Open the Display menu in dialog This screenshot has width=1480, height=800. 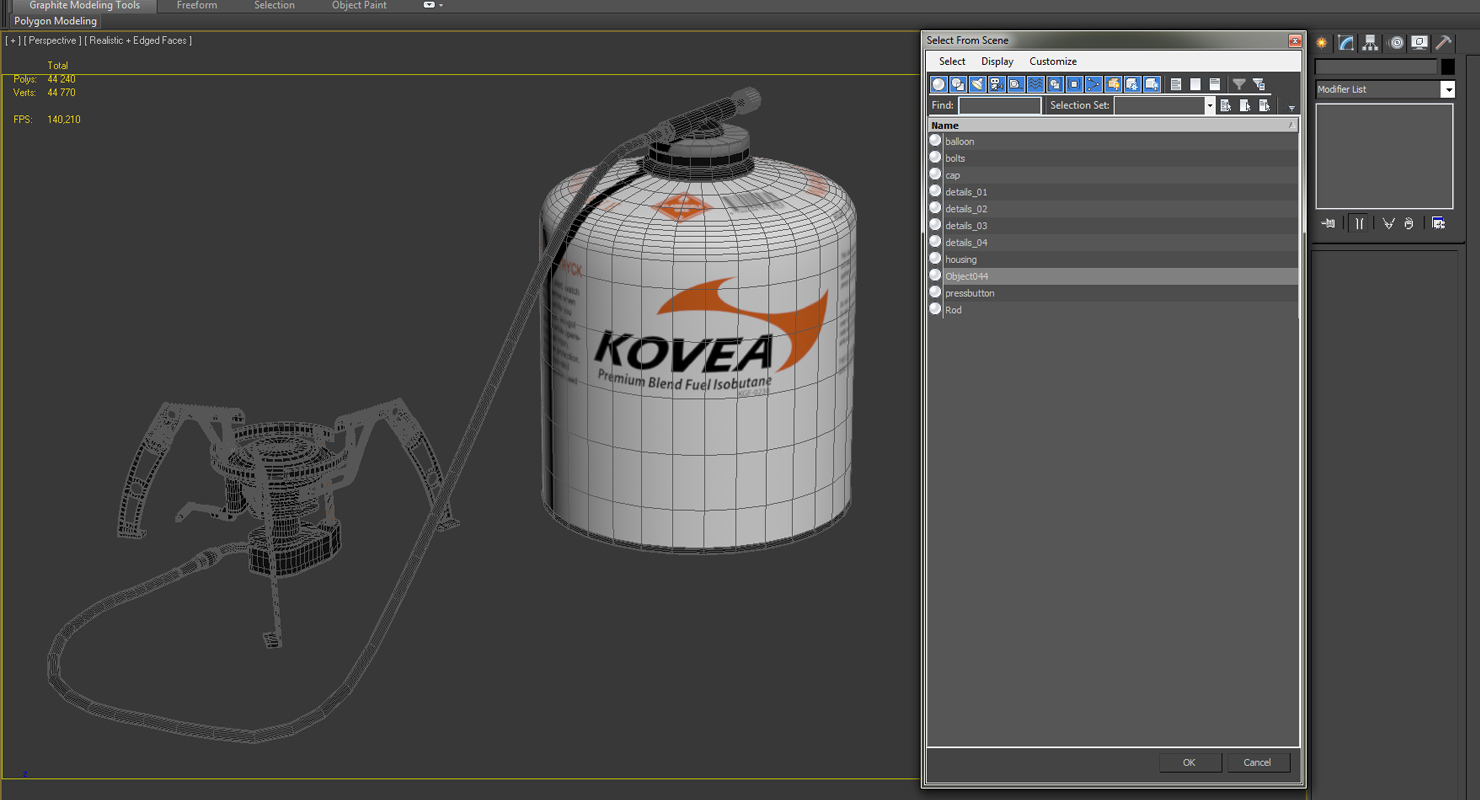pos(997,61)
